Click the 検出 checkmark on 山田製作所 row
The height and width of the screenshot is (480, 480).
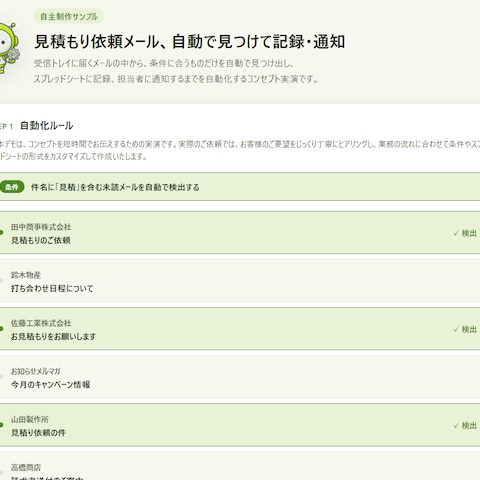pos(465,426)
